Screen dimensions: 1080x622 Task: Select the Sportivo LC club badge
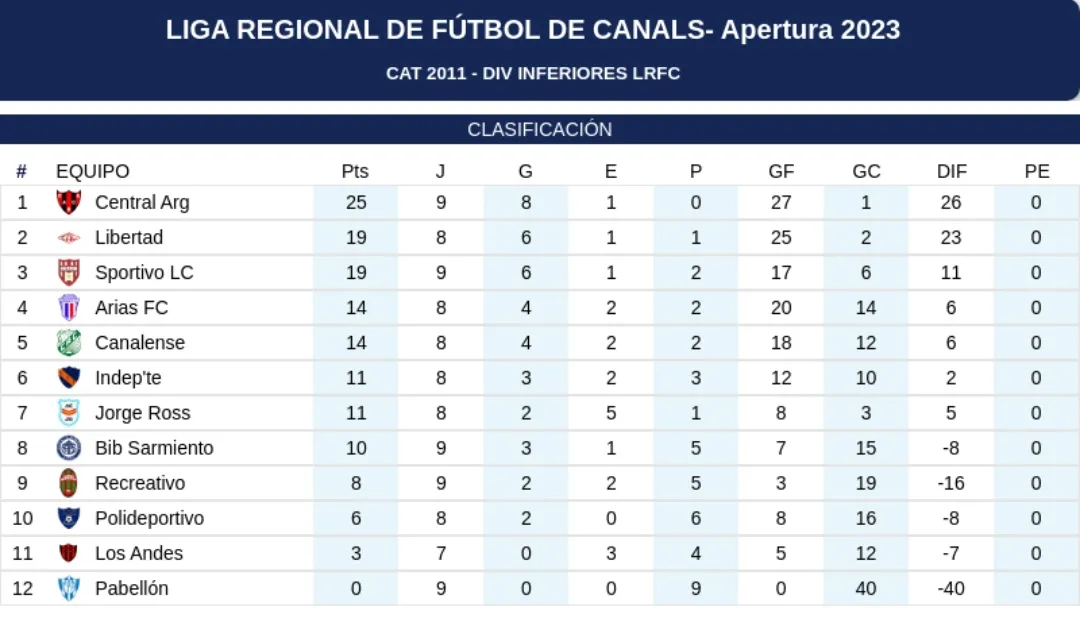point(68,272)
